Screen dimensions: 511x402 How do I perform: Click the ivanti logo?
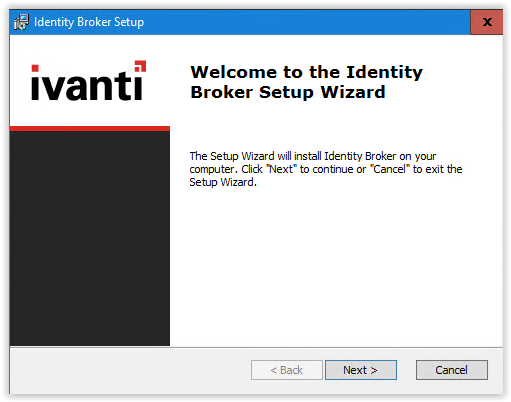(89, 80)
